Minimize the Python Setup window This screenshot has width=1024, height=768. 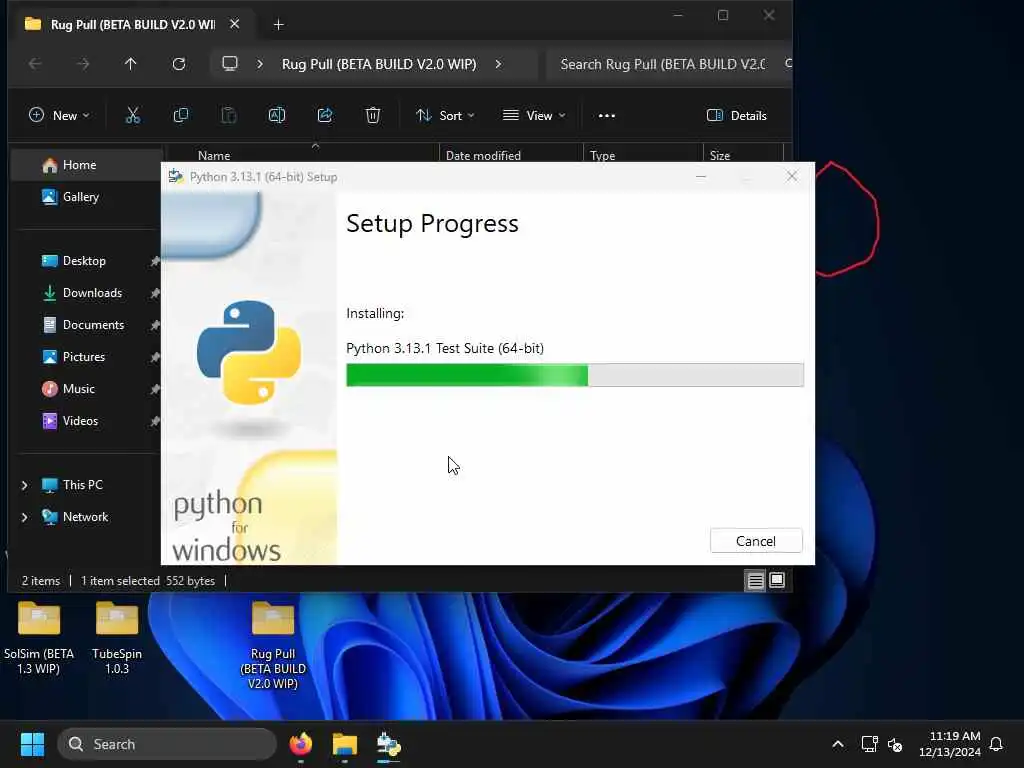(701, 176)
